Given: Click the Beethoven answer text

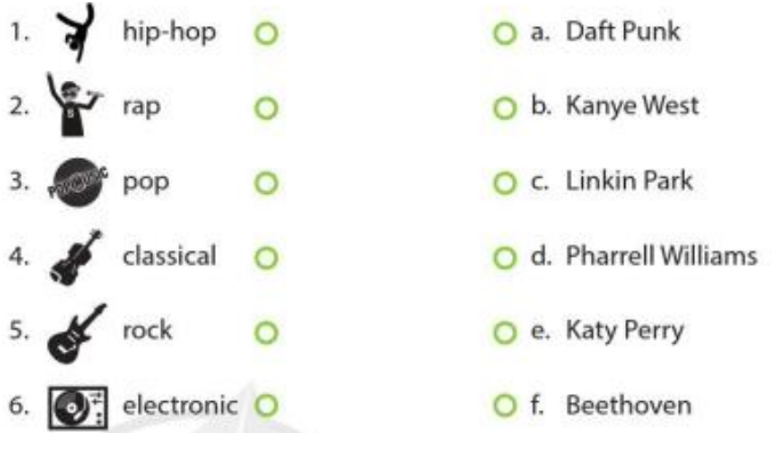Looking at the screenshot, I should [x=628, y=406].
